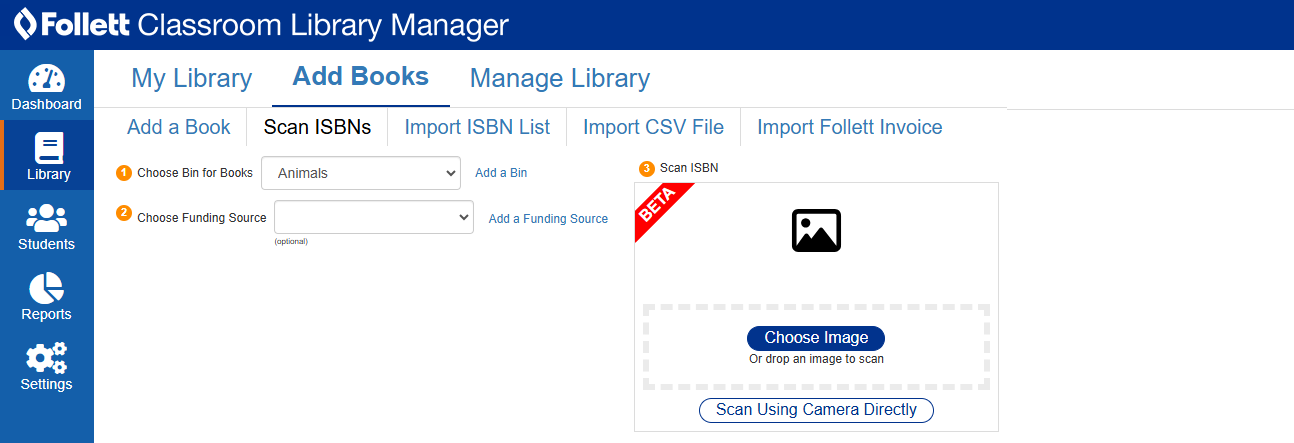The height and width of the screenshot is (443, 1294).
Task: Switch to the Manage Library tab
Action: click(559, 78)
